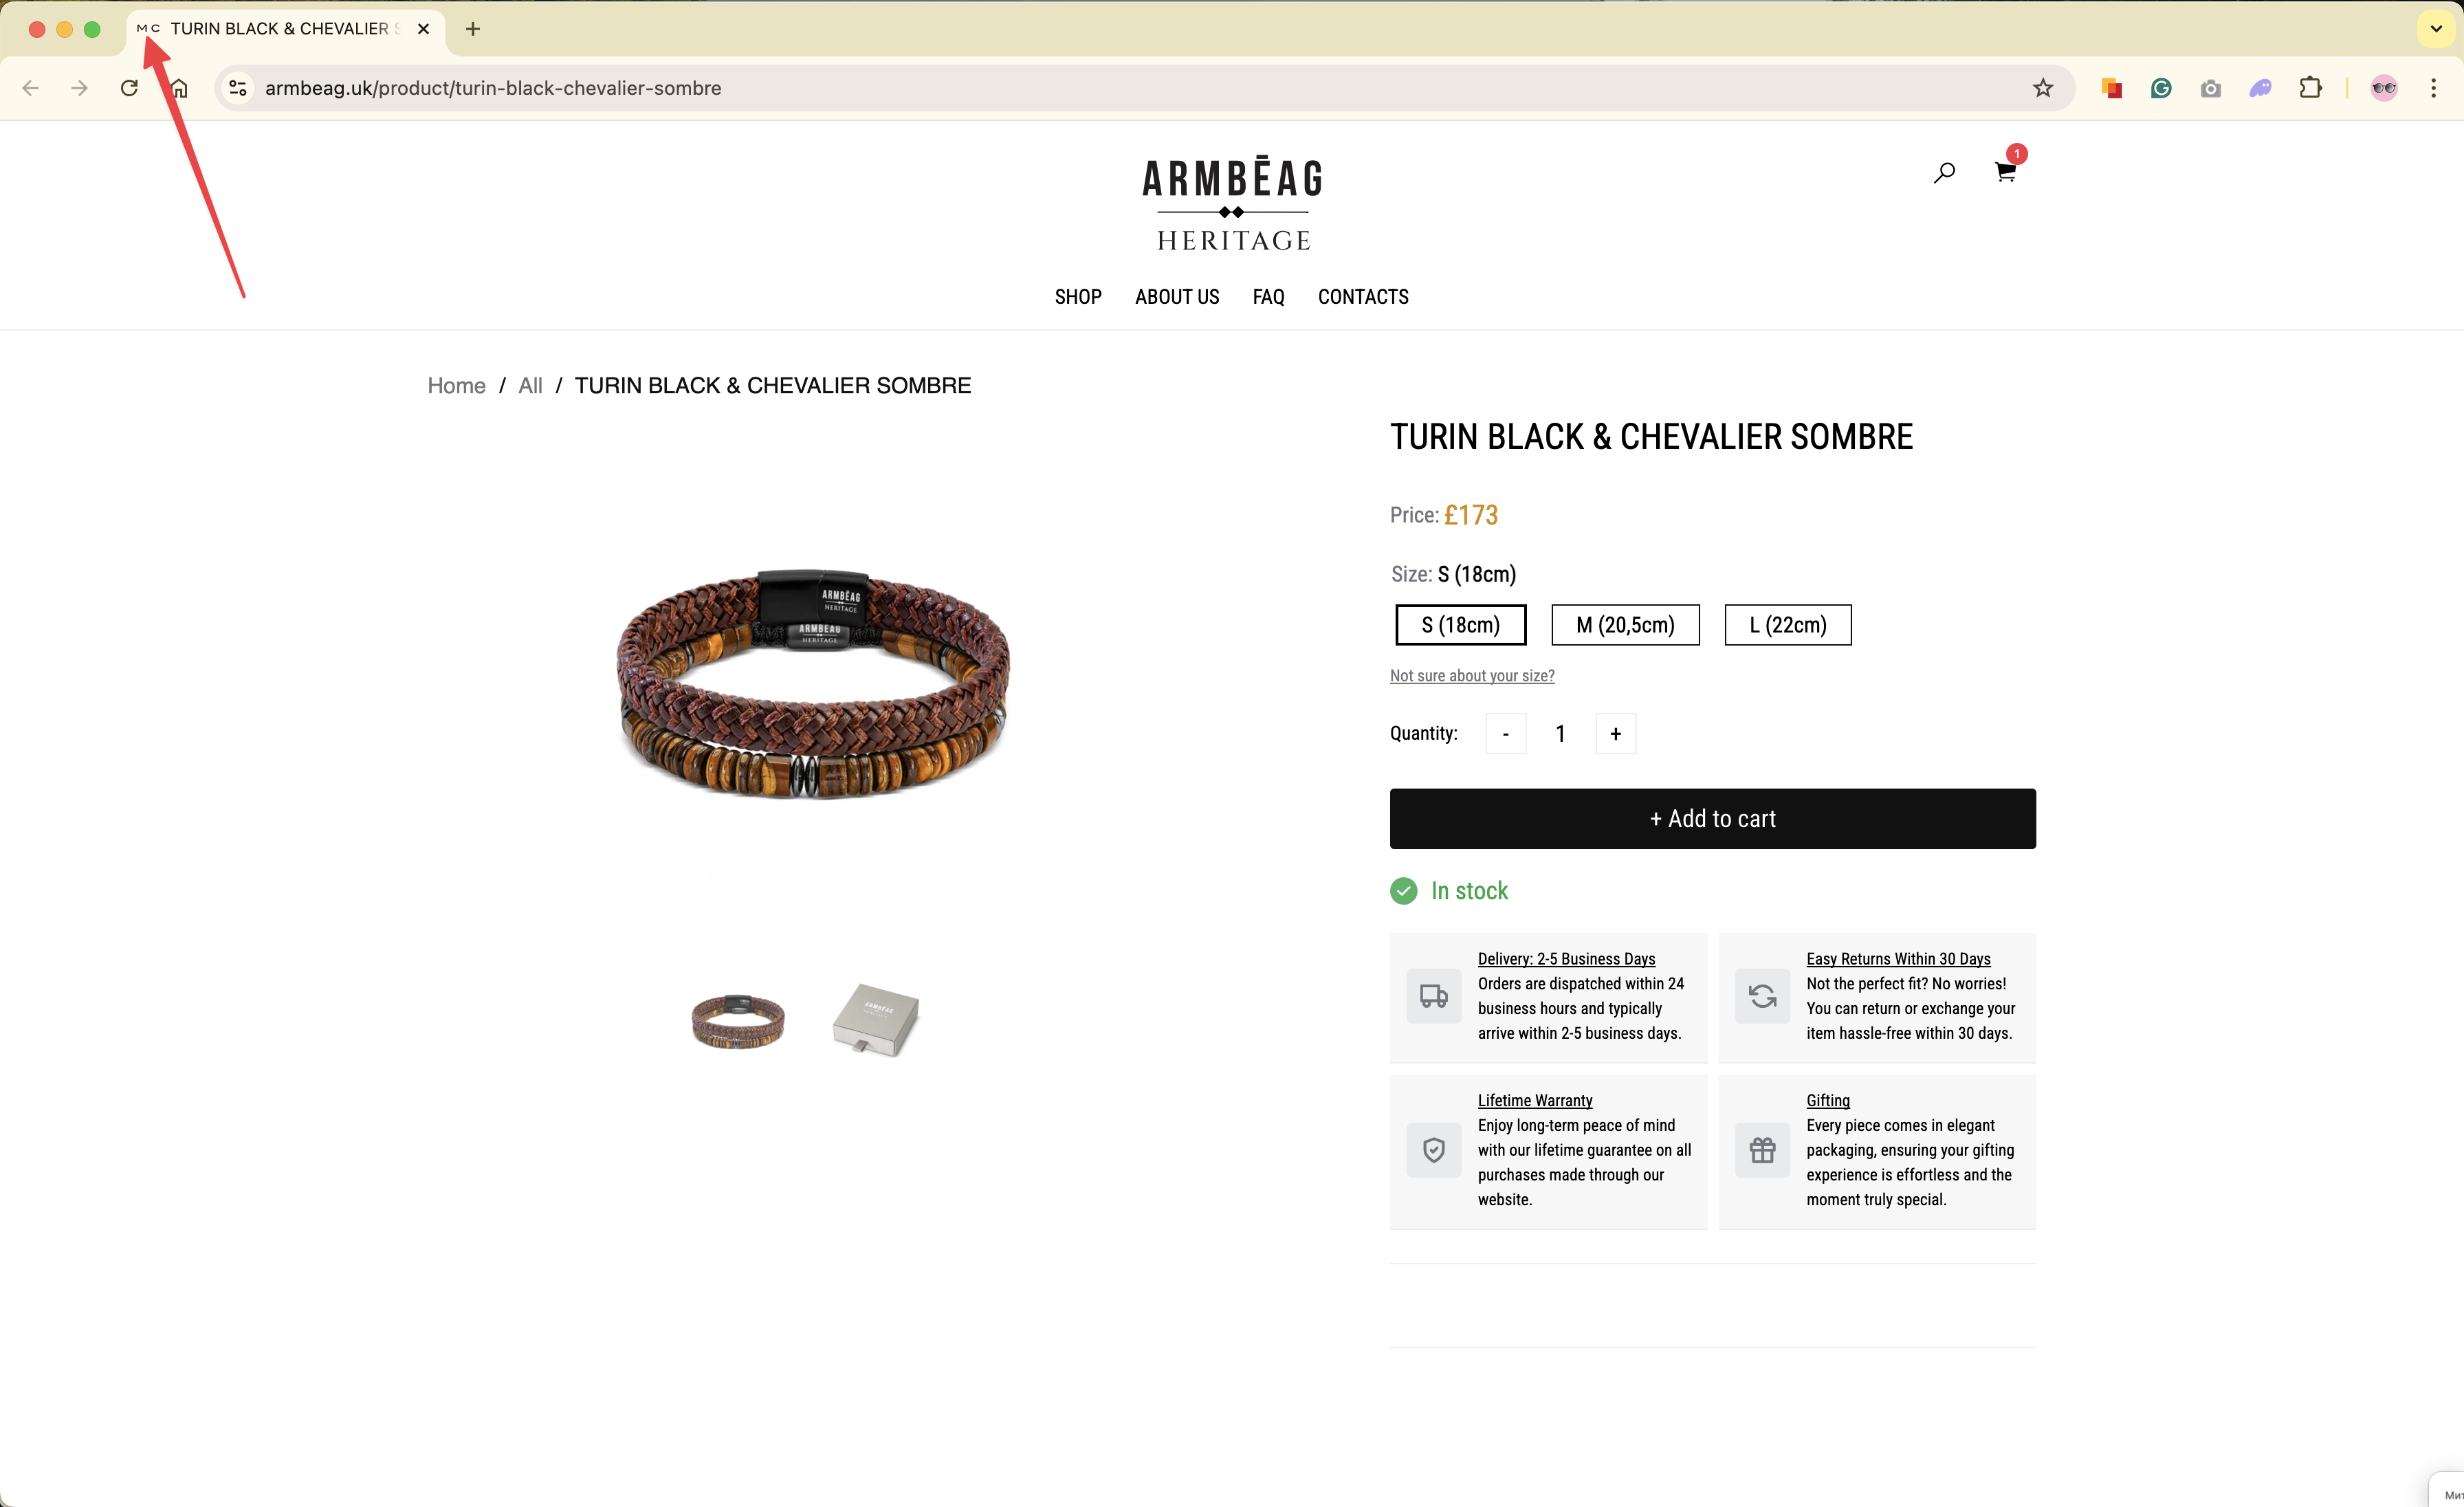Reload the page

click(x=129, y=88)
